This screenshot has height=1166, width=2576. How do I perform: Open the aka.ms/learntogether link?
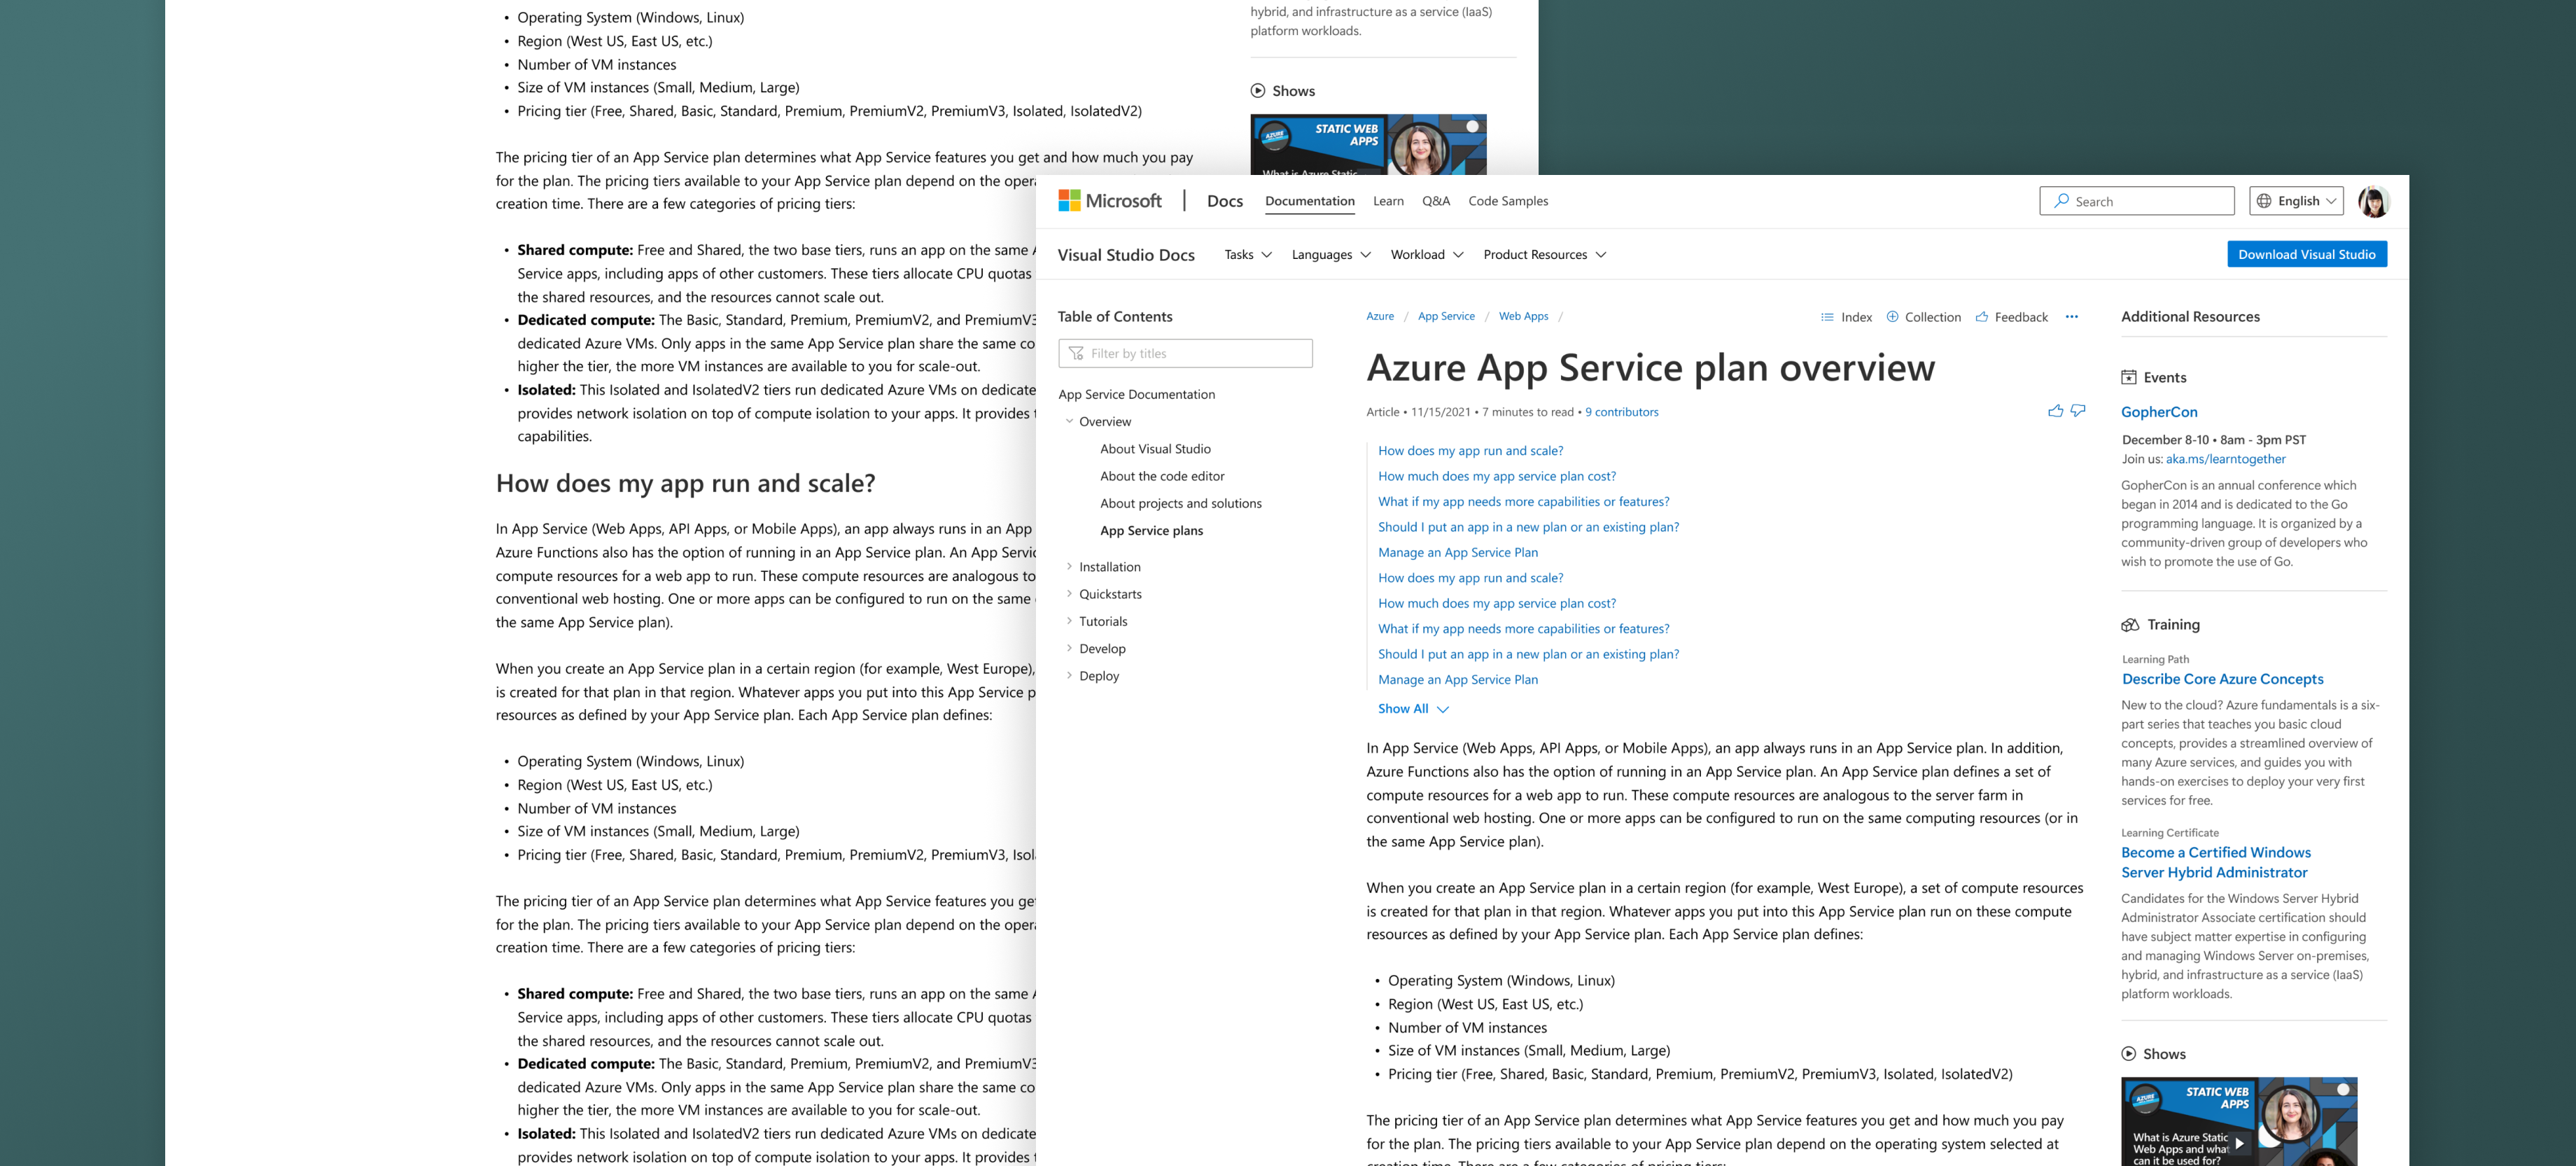(x=2225, y=459)
